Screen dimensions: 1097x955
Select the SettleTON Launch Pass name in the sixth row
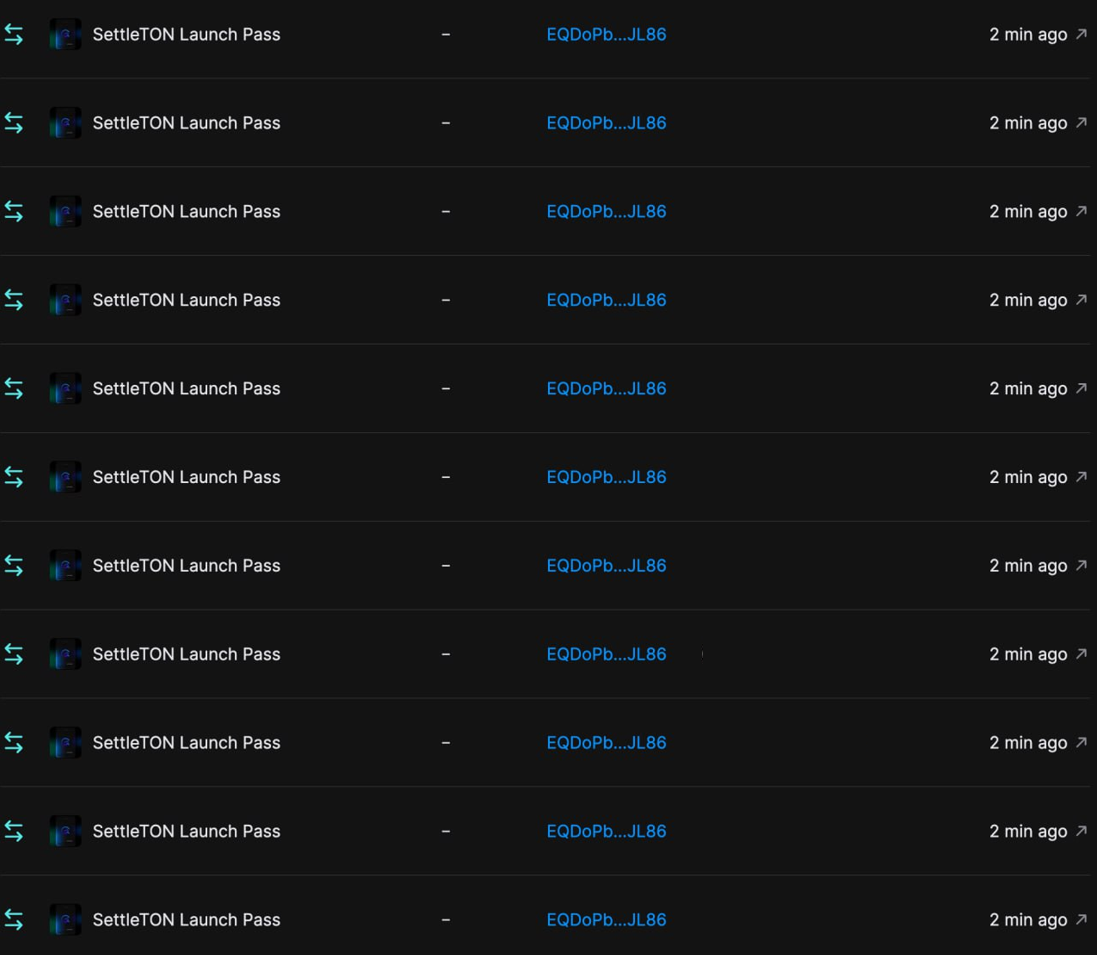click(x=186, y=477)
